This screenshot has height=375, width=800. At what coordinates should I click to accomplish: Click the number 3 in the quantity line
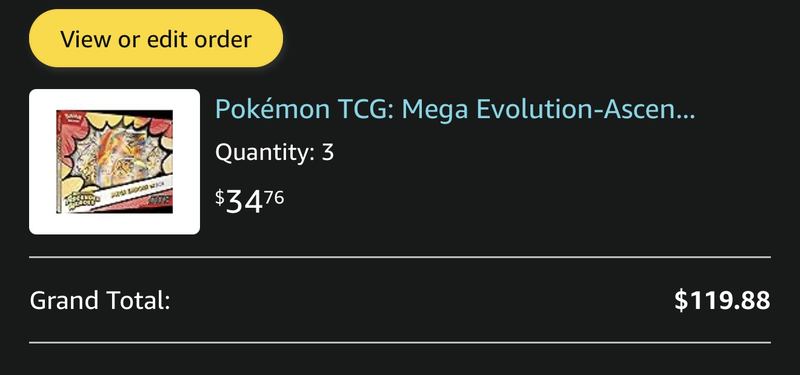point(327,153)
